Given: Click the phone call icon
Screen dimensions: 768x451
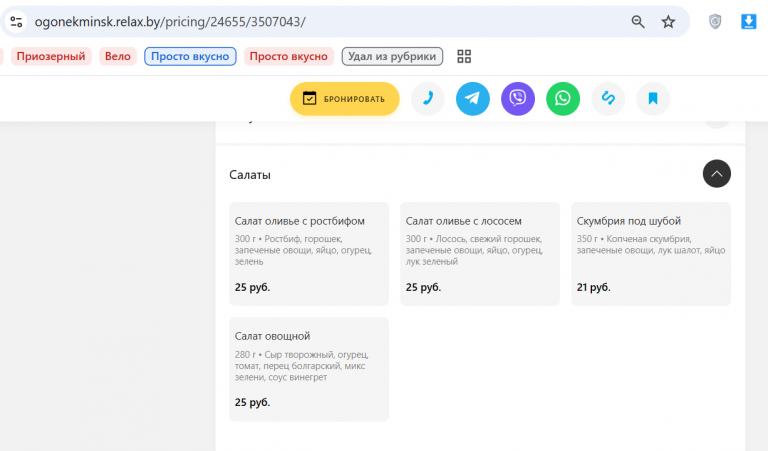Looking at the screenshot, I should [x=428, y=99].
